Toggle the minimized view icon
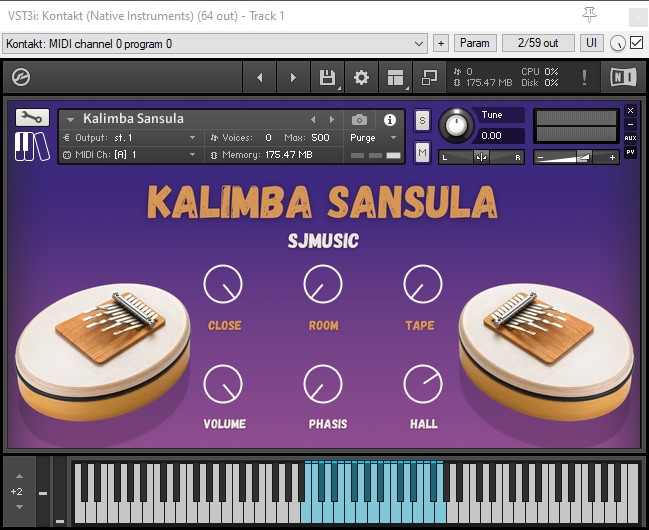Viewport: 649px width, 530px height. [429, 77]
